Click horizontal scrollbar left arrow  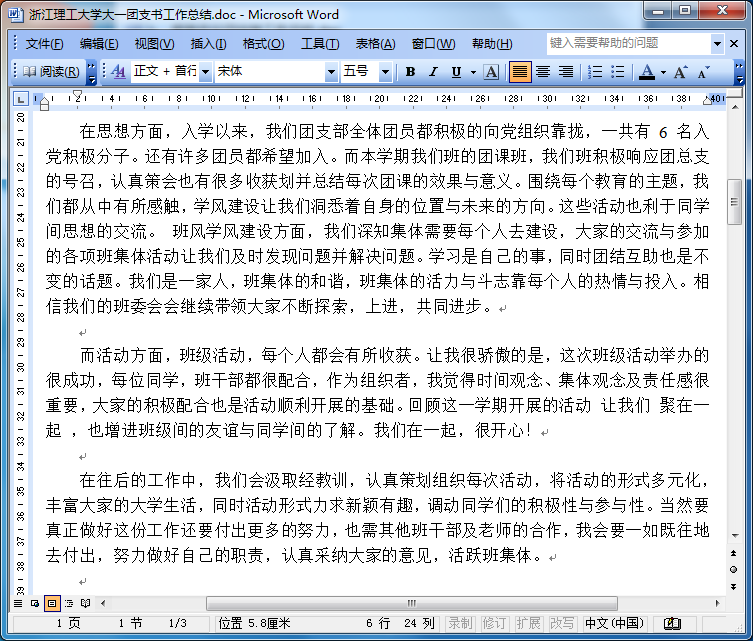pos(103,604)
